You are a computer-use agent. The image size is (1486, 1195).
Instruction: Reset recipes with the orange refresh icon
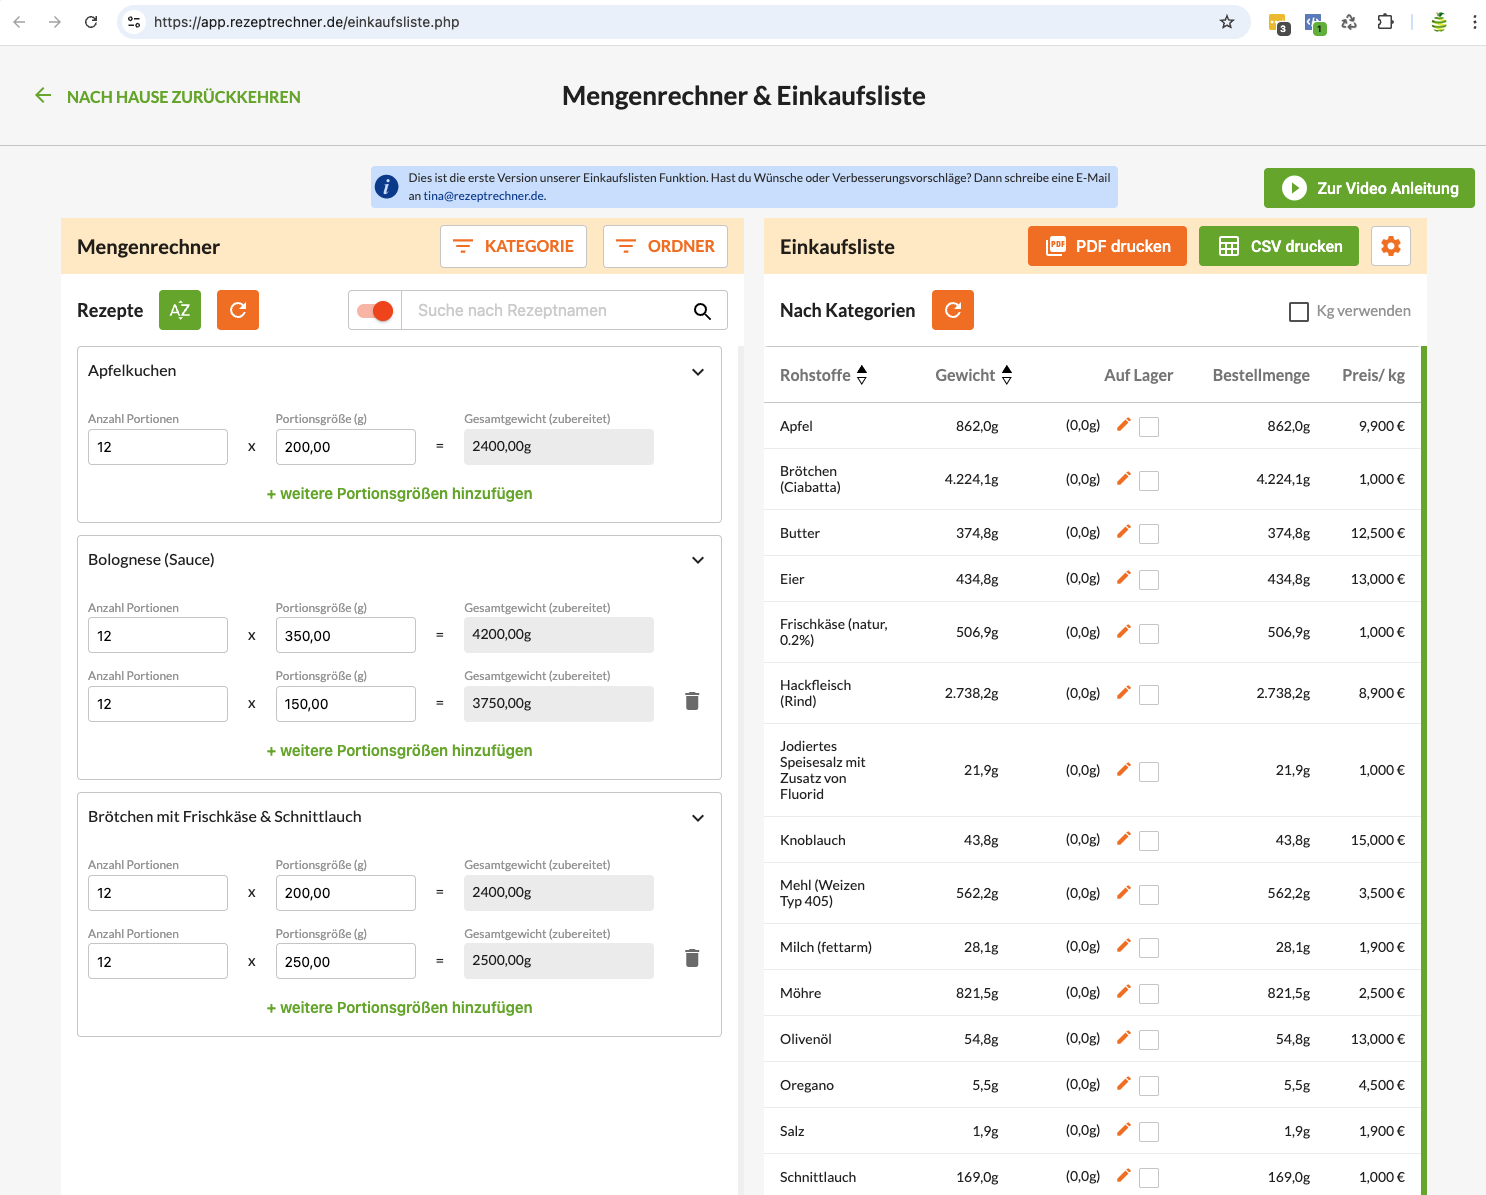[238, 310]
